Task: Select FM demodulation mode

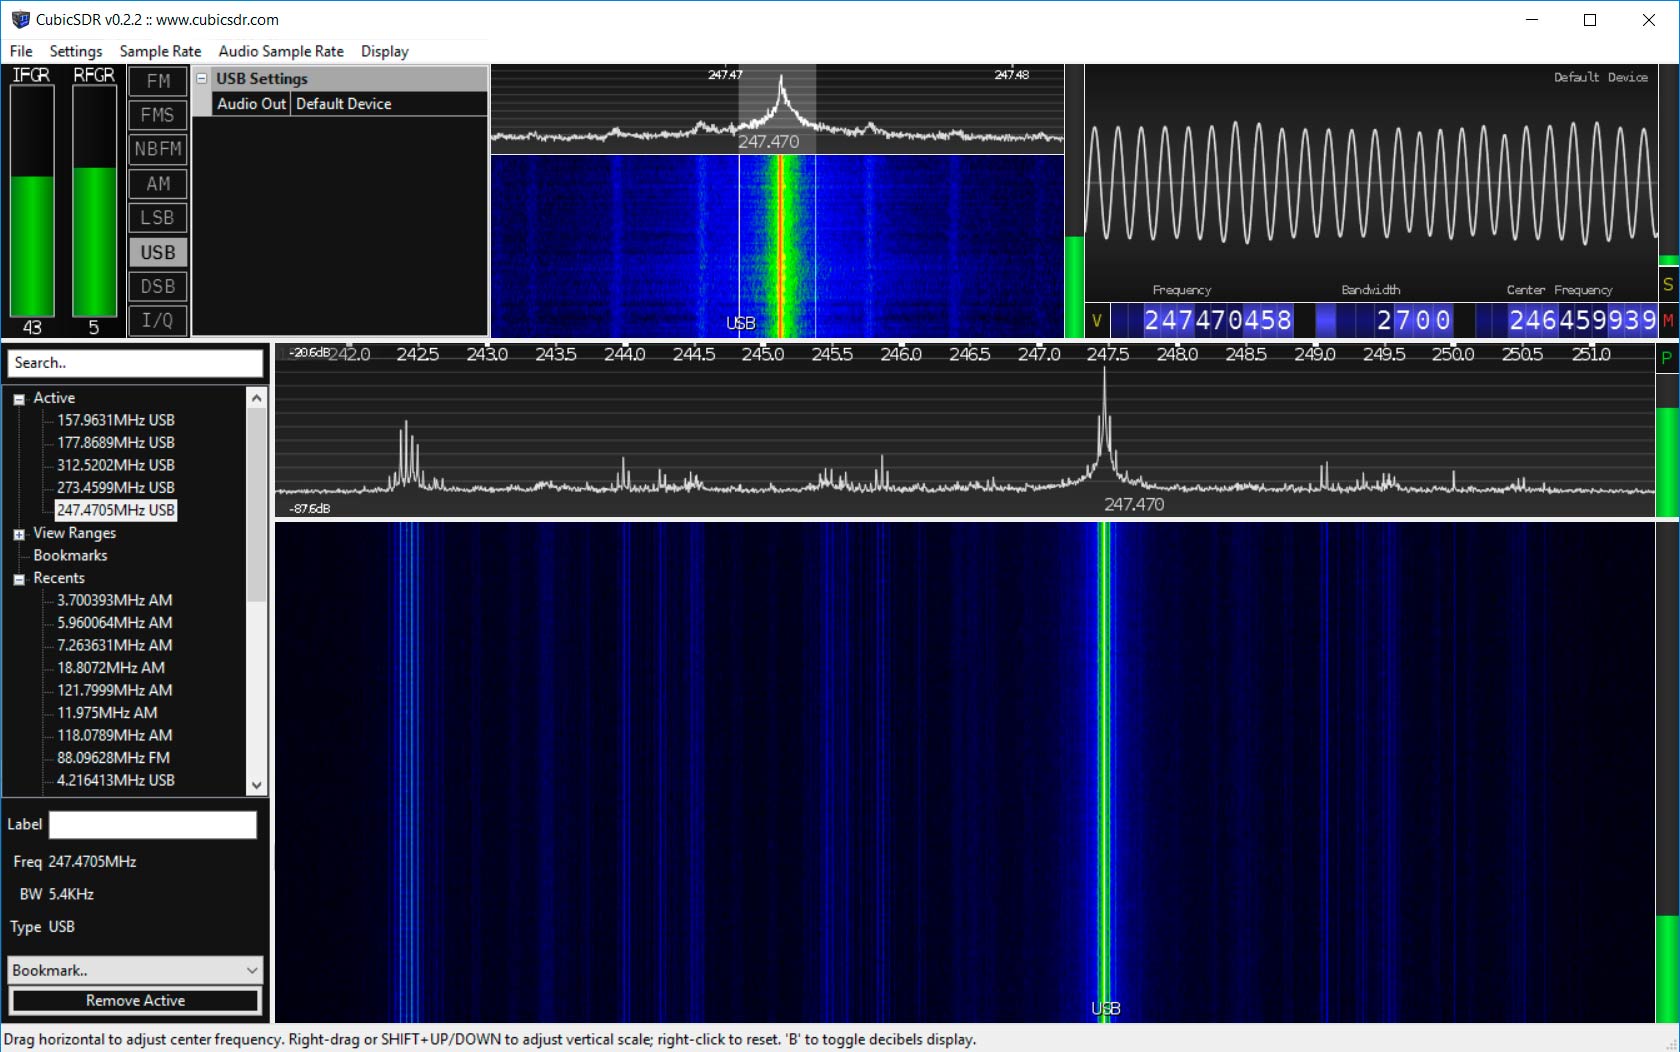Action: point(158,81)
